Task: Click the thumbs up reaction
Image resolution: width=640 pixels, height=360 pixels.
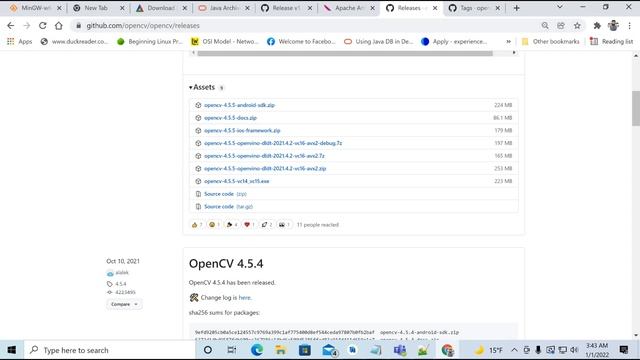Action: (197, 225)
